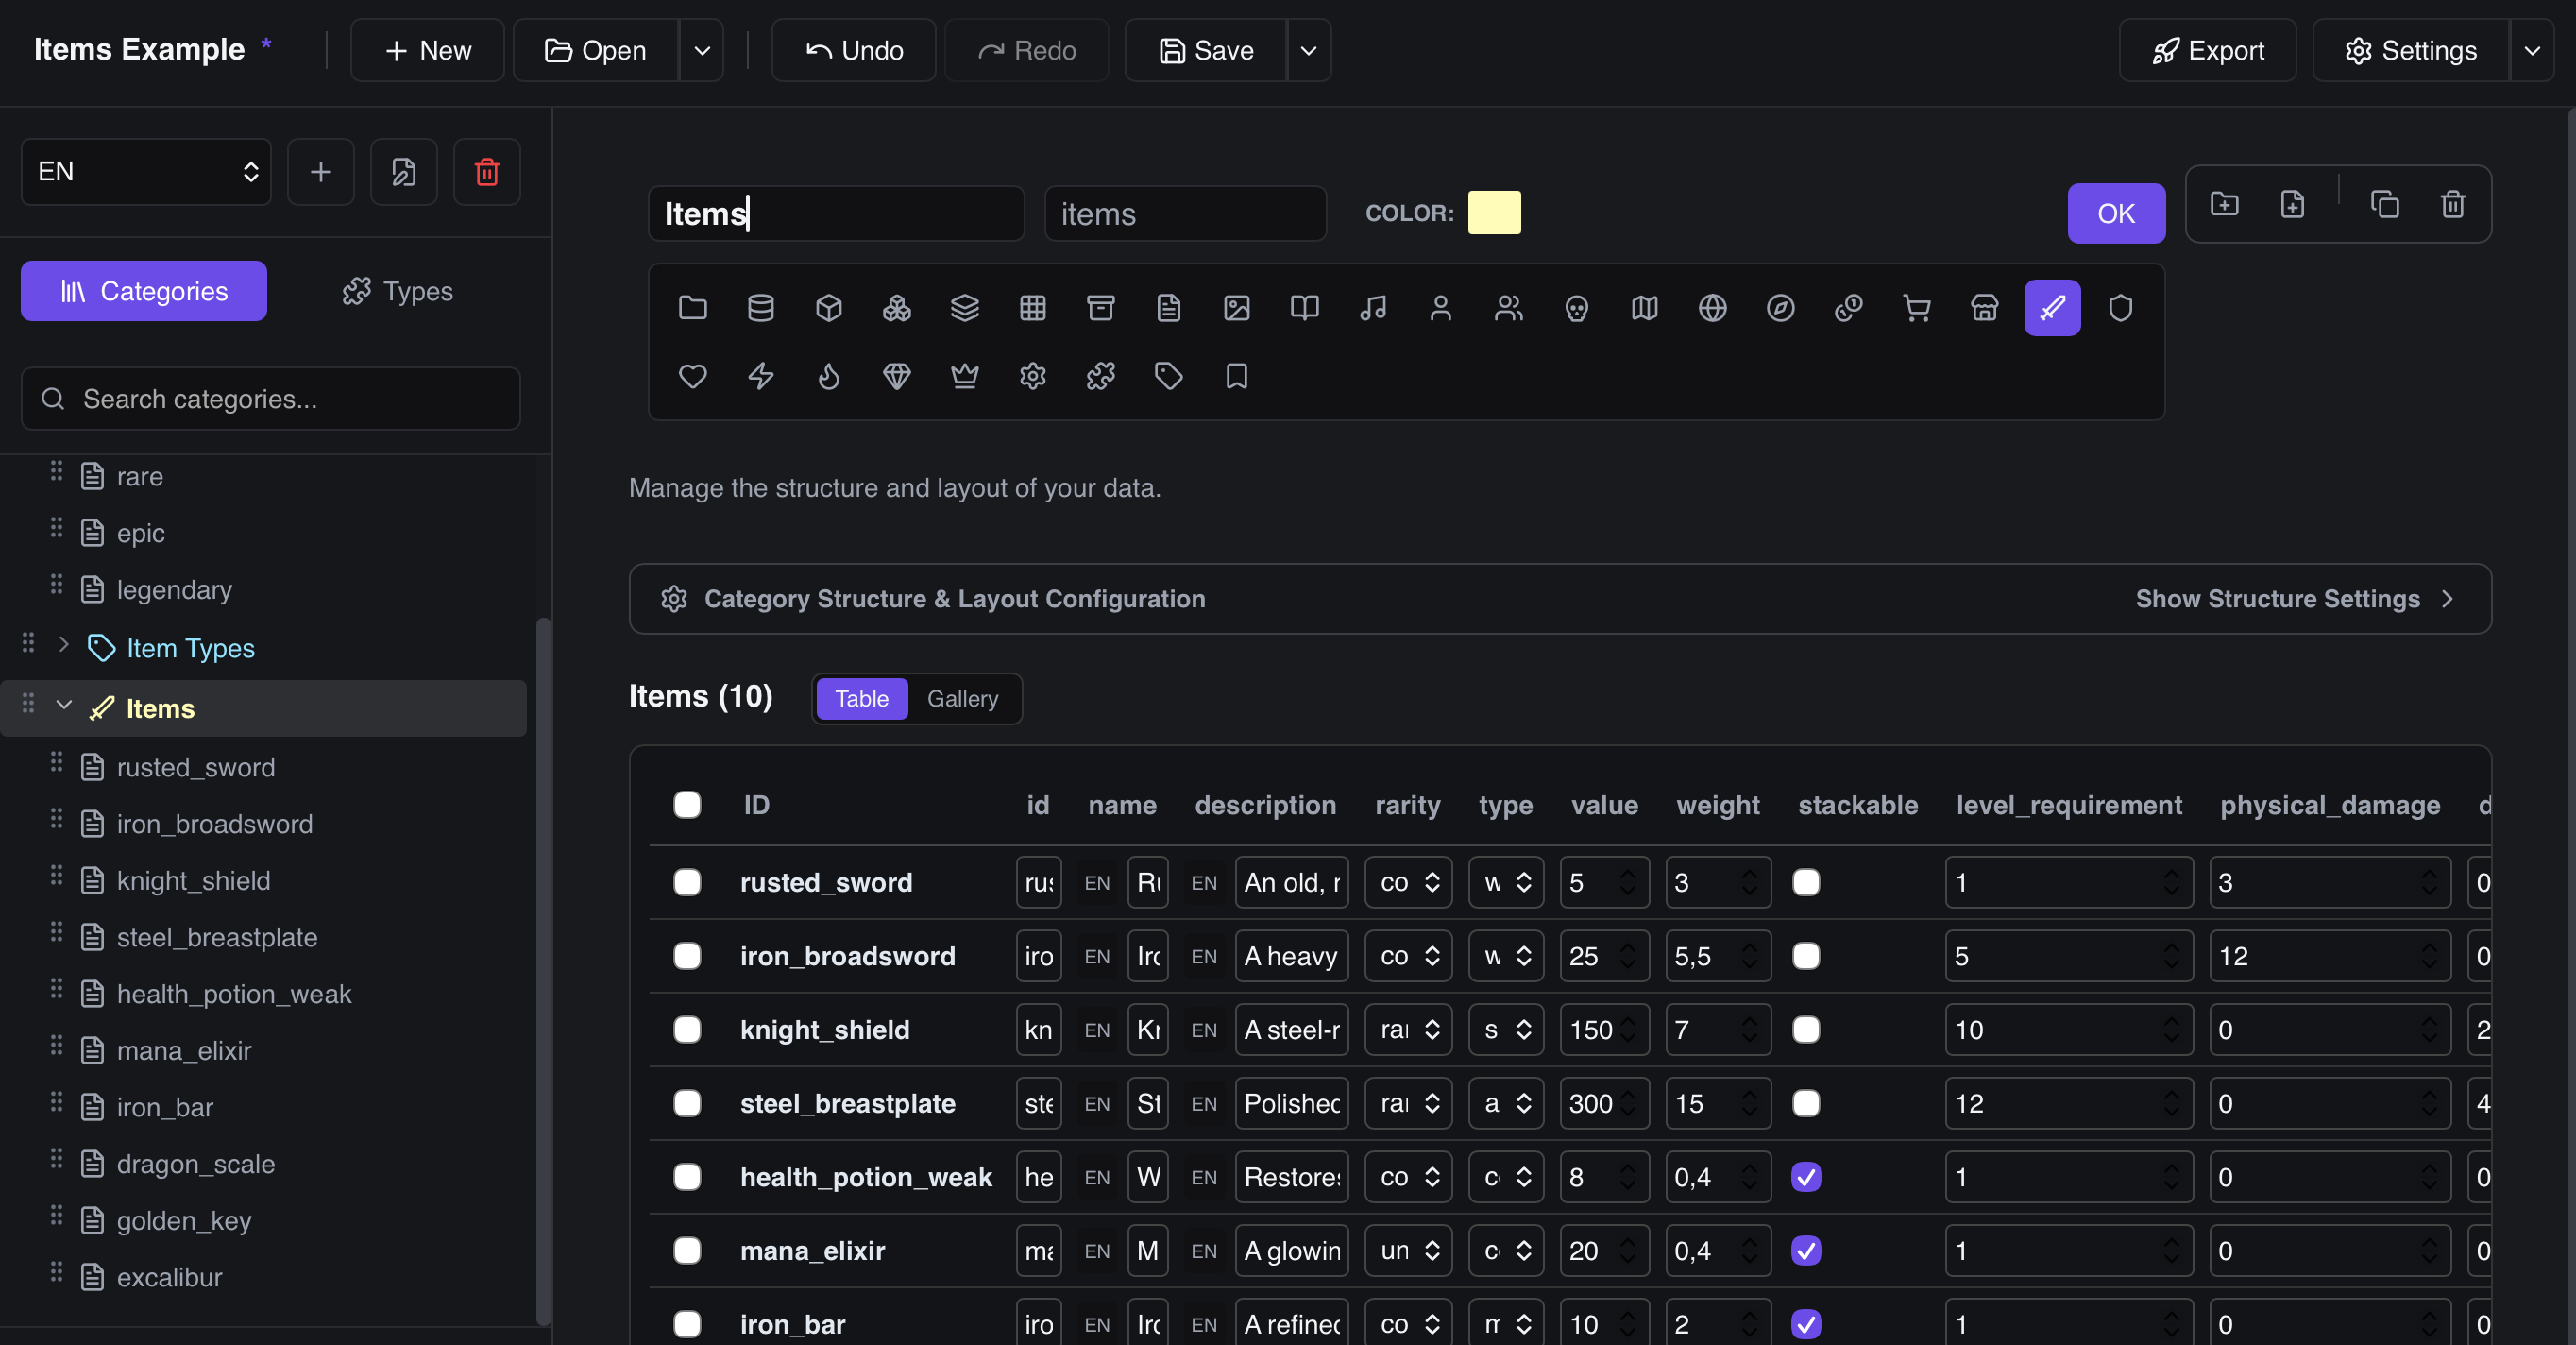This screenshot has width=2576, height=1345.
Task: Switch to the Categories tab
Action: (x=144, y=291)
